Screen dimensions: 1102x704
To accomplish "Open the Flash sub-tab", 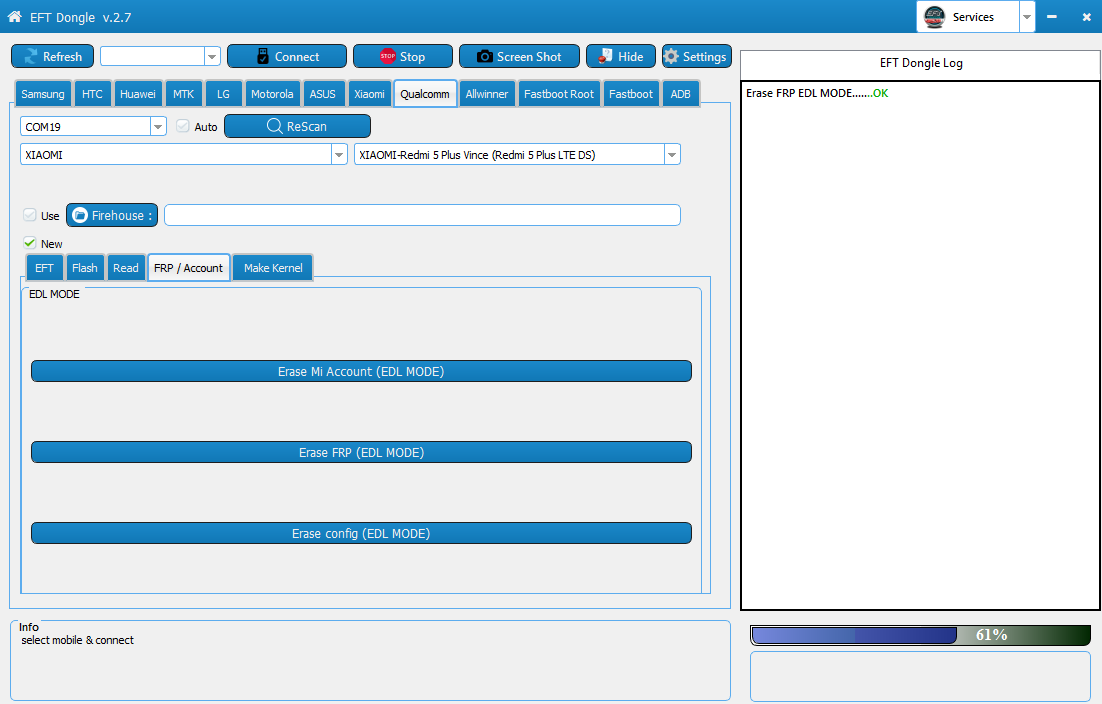I will click(x=84, y=268).
